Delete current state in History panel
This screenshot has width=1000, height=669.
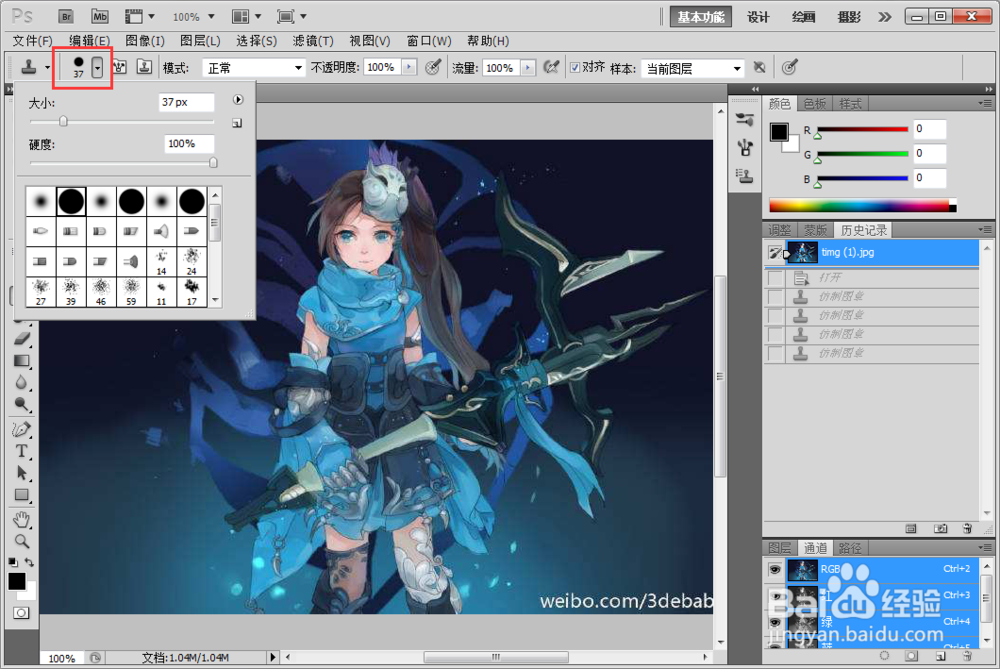pos(967,529)
